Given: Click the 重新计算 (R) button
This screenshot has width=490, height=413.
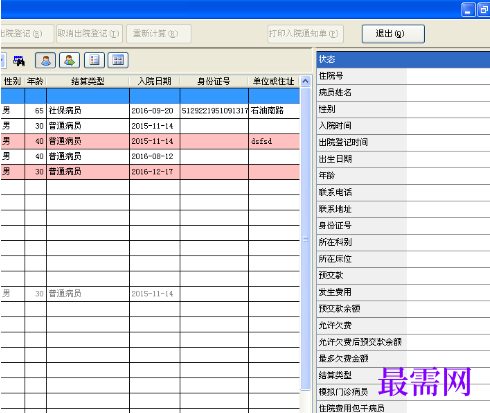Looking at the screenshot, I should 159,34.
